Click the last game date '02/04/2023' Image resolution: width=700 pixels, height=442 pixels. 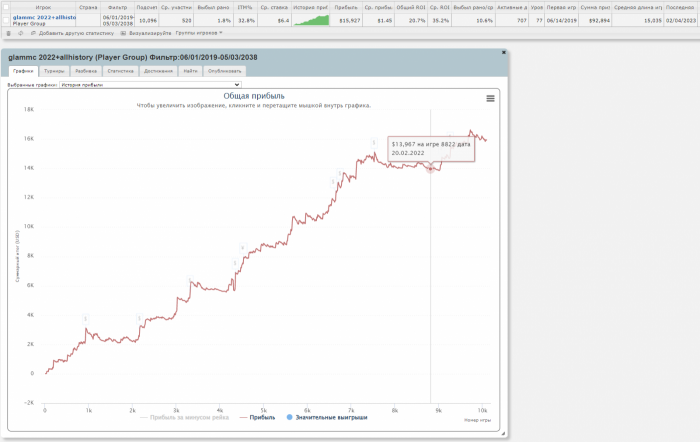(681, 21)
